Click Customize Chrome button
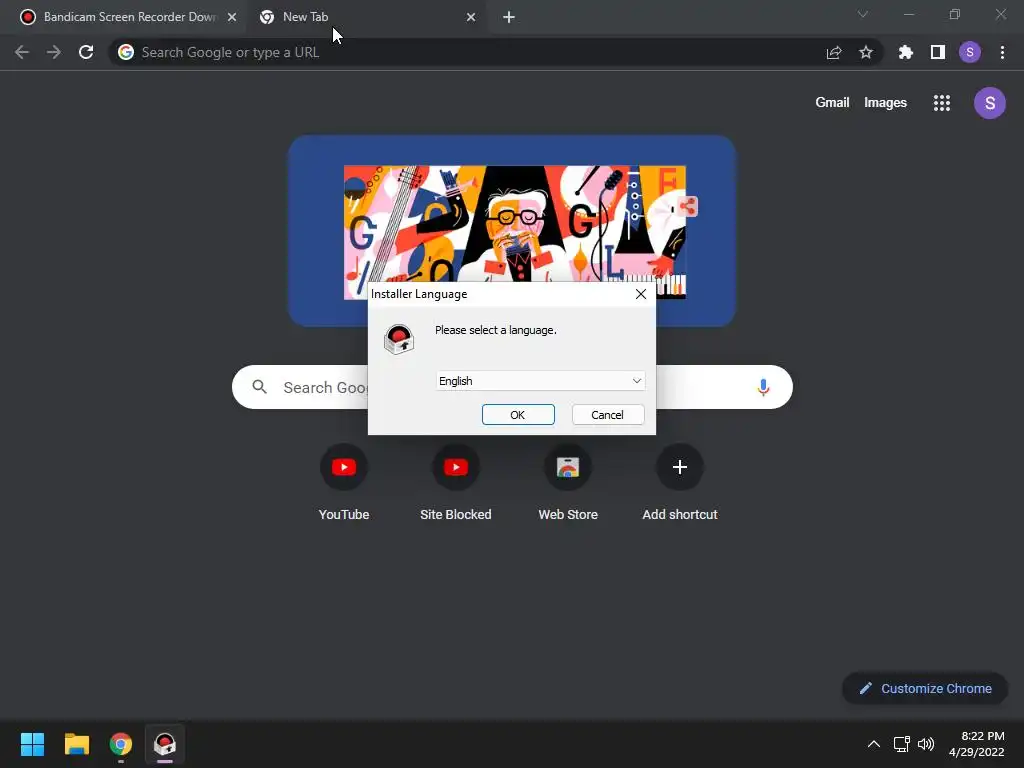Viewport: 1024px width, 768px height. (x=925, y=688)
